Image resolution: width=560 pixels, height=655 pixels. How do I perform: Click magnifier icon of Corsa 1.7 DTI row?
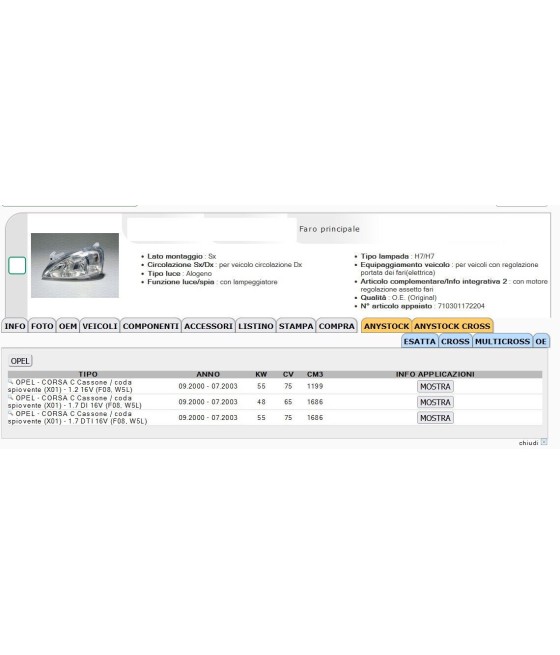(11, 413)
